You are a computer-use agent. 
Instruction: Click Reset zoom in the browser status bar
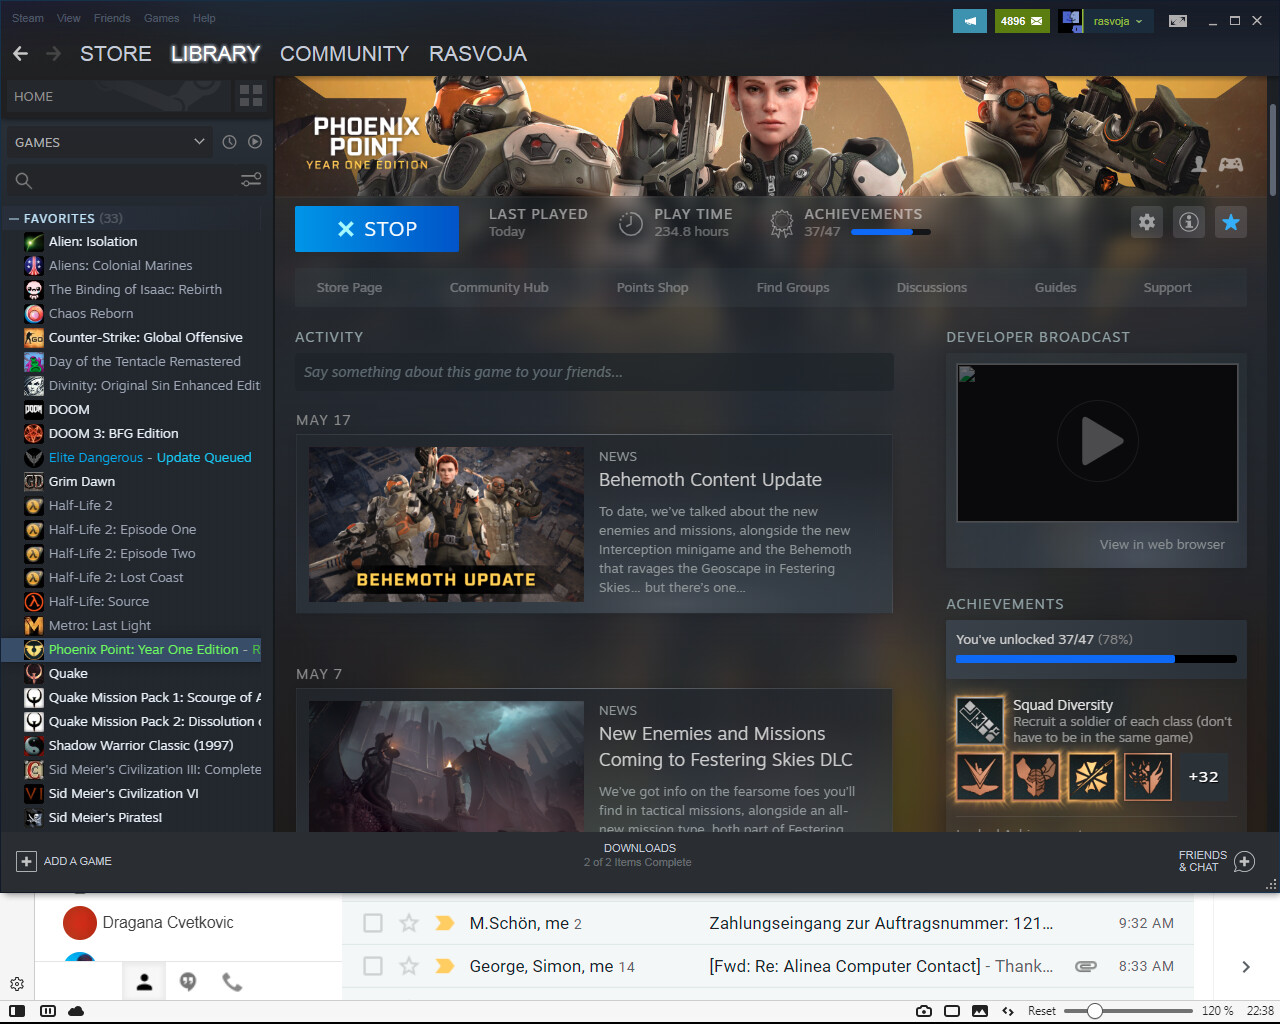coord(1042,1011)
